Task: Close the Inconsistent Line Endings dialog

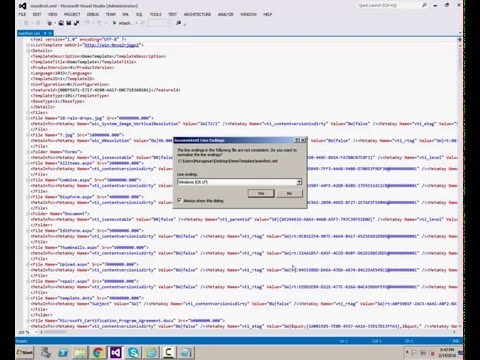Action: [x=303, y=140]
